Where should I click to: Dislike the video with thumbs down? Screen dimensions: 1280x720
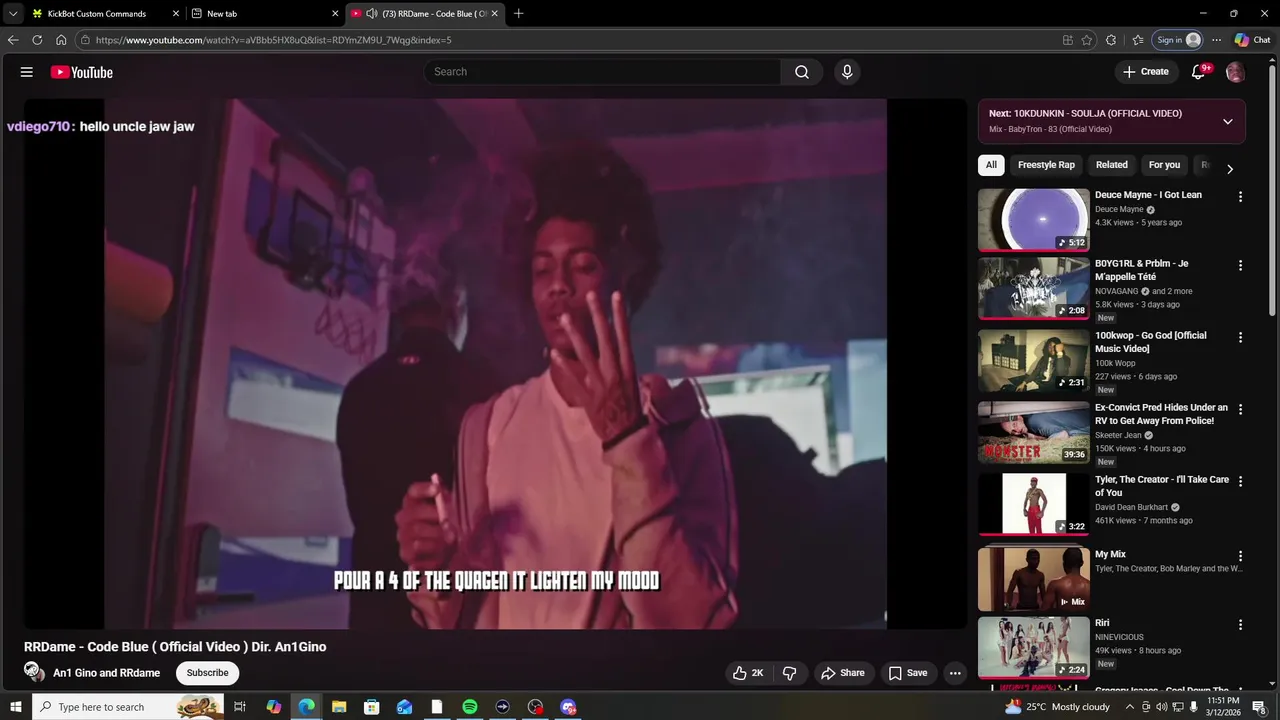(x=789, y=673)
